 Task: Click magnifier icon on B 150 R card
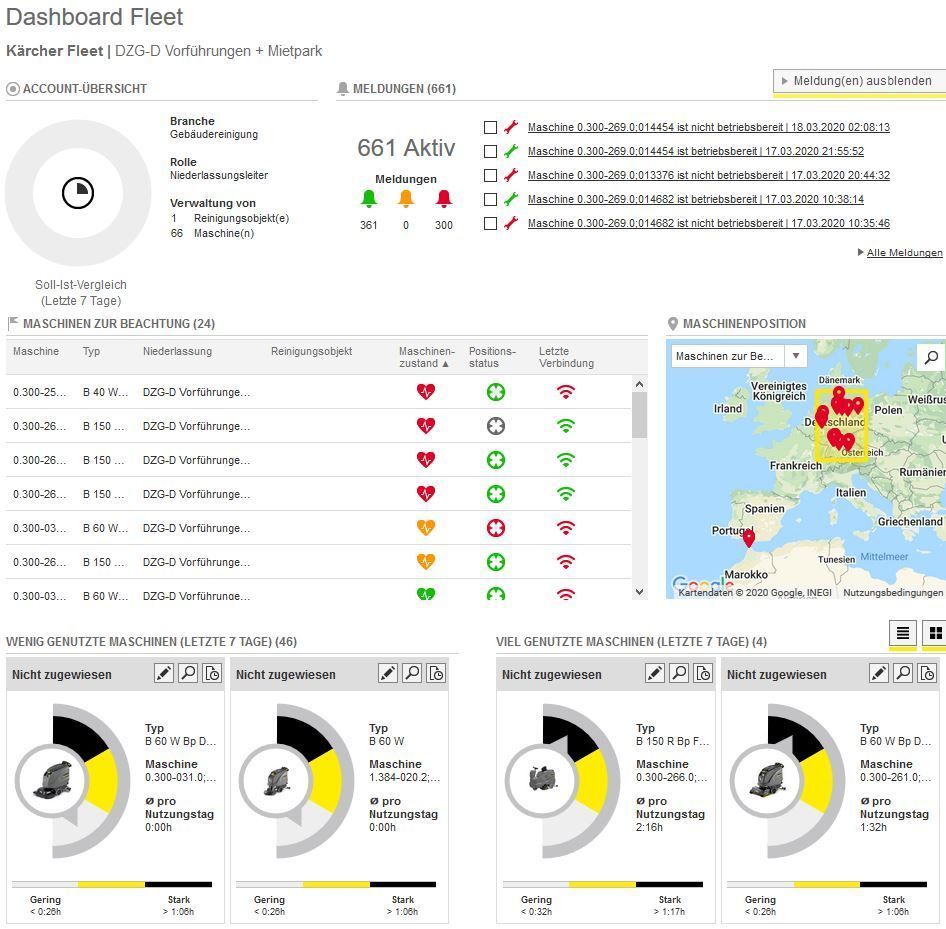(679, 674)
